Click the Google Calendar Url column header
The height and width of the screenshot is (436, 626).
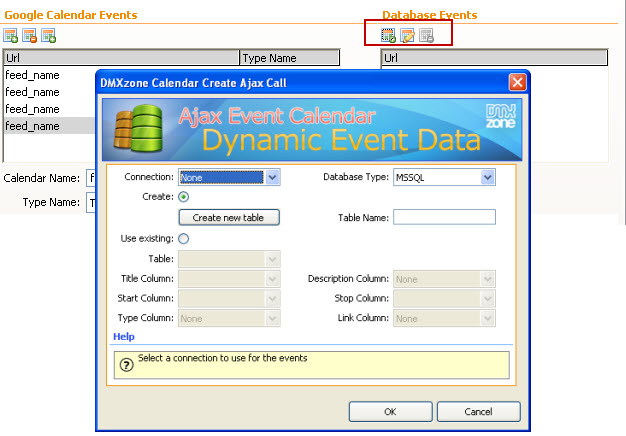(x=121, y=58)
